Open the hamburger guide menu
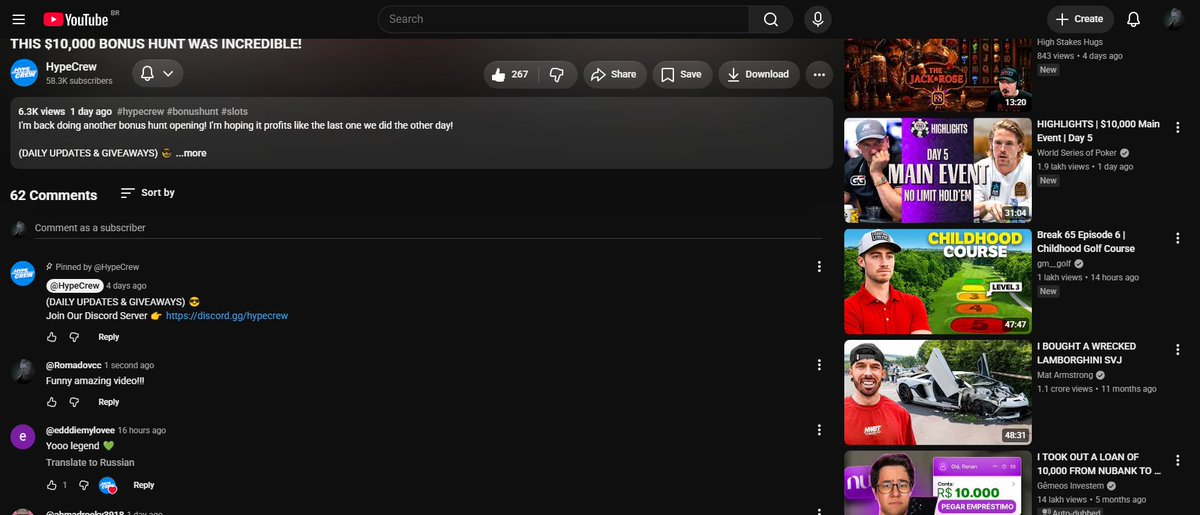Screen dimensions: 1200x515 pyautogui.click(x=19, y=19)
